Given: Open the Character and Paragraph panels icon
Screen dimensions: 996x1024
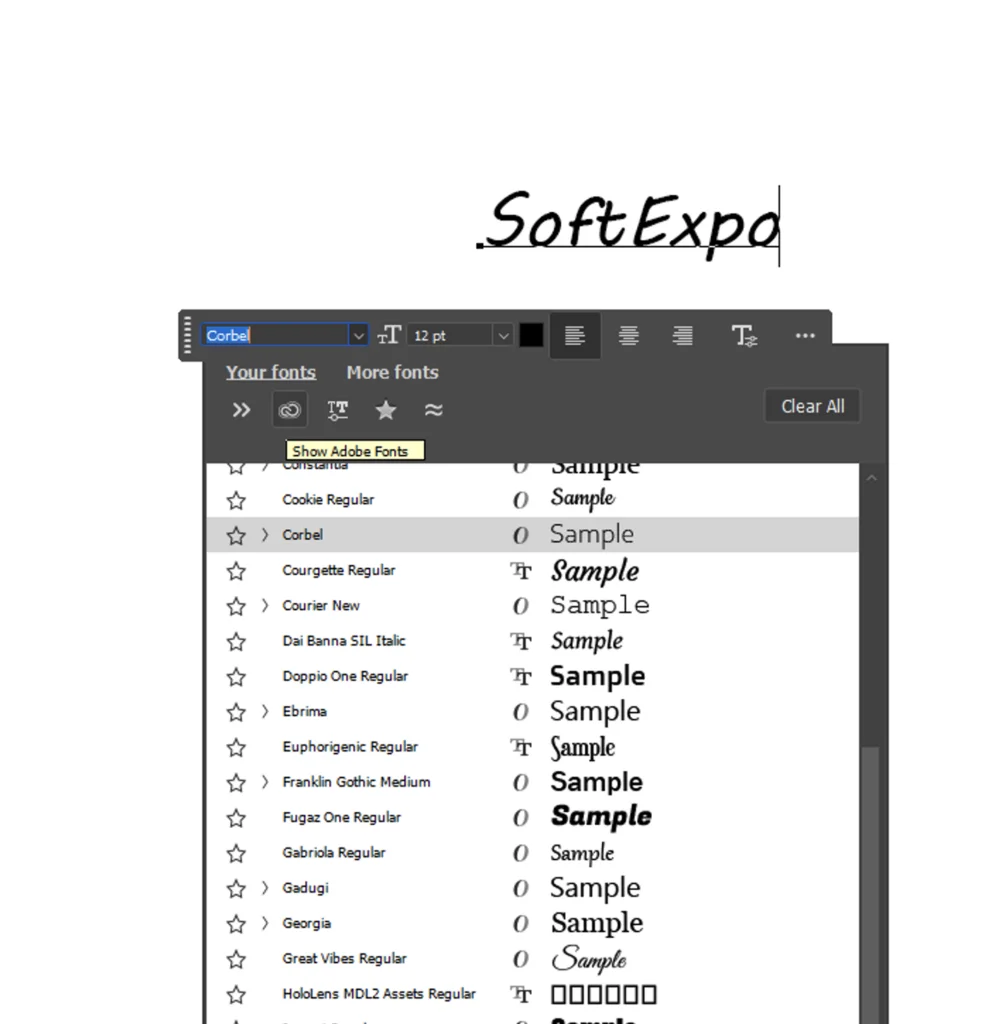Looking at the screenshot, I should click(744, 336).
